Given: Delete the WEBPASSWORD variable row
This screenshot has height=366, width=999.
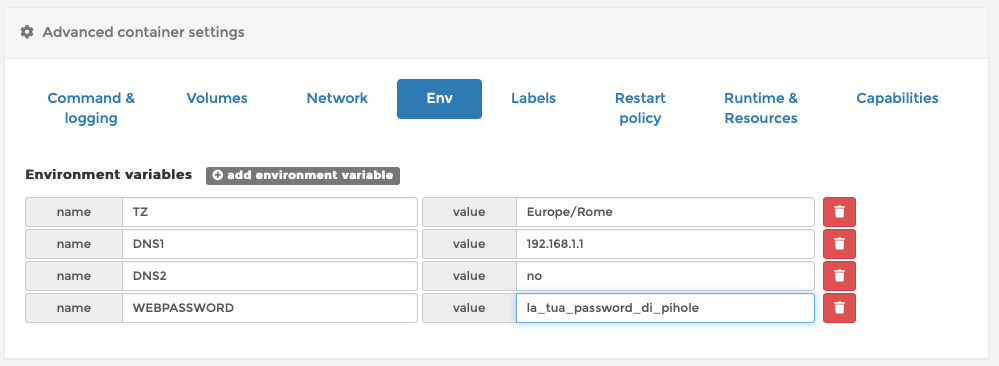Looking at the screenshot, I should point(839,308).
